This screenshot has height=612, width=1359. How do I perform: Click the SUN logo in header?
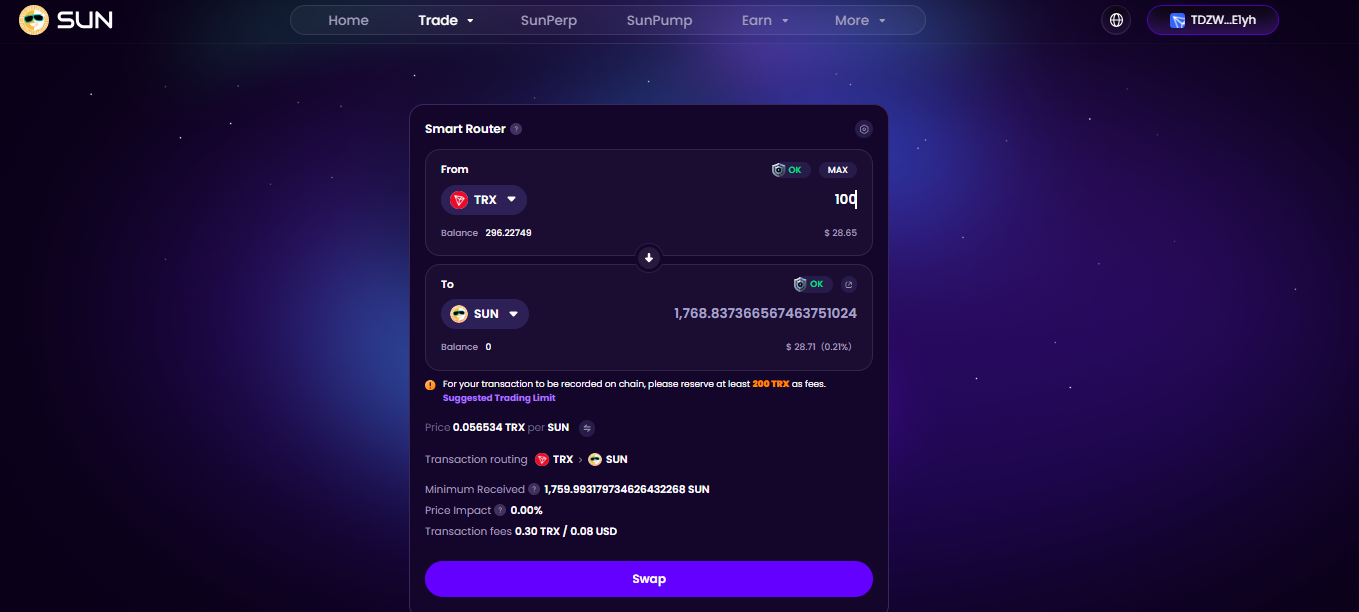point(66,20)
